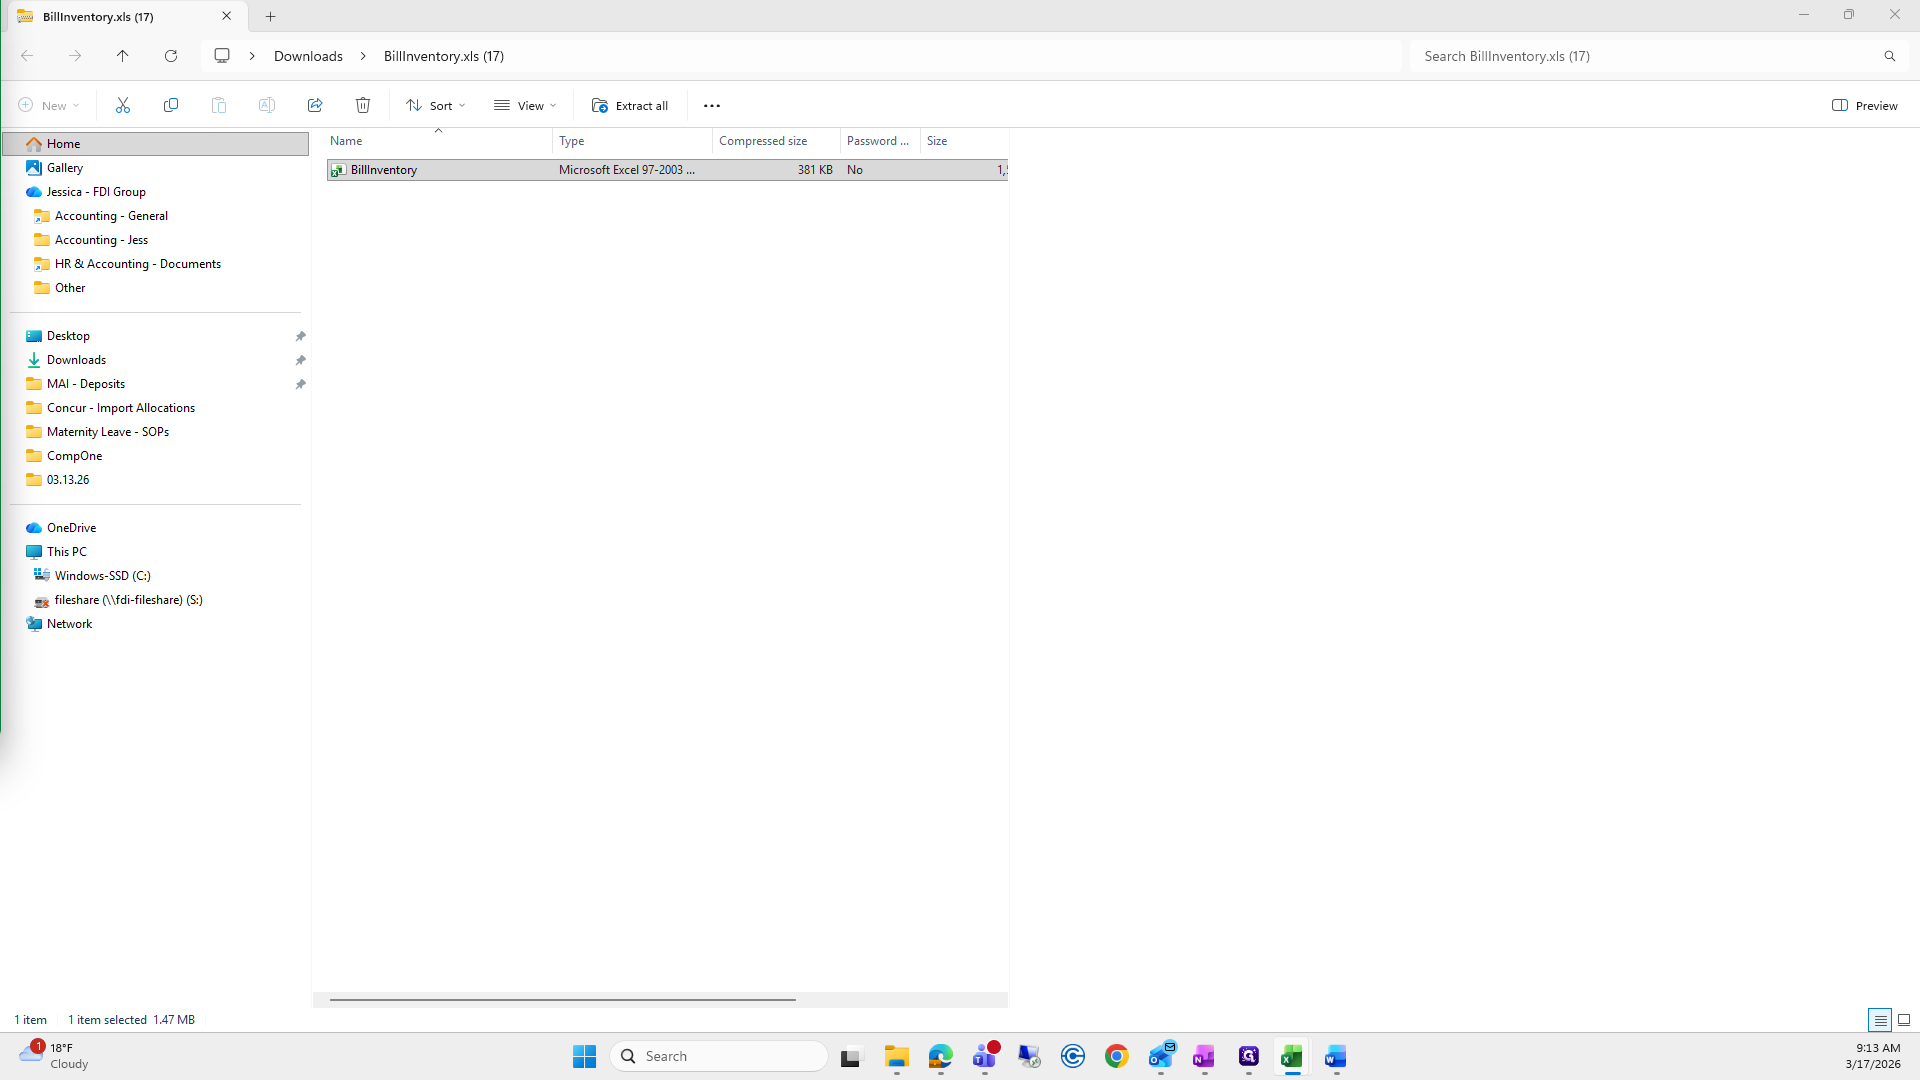Click the Cut scissors icon
Screen dimensions: 1920x1080
click(x=123, y=105)
